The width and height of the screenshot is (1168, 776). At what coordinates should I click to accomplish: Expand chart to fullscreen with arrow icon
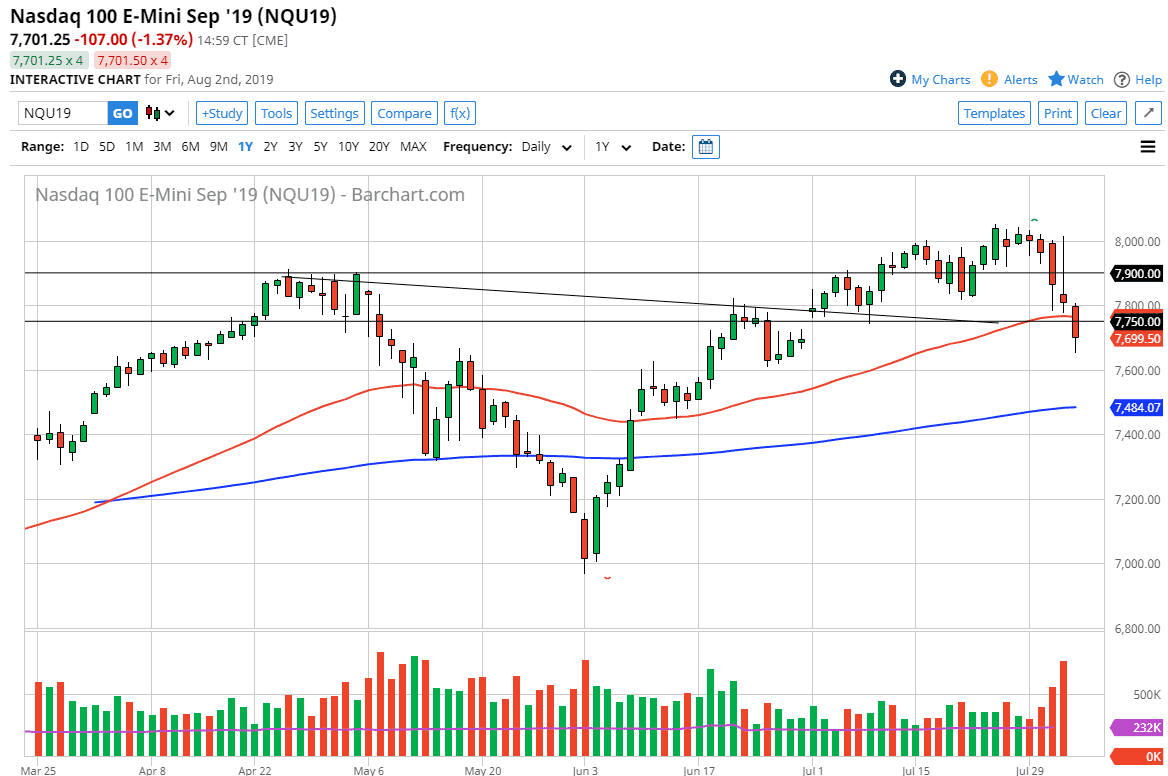tap(1147, 113)
